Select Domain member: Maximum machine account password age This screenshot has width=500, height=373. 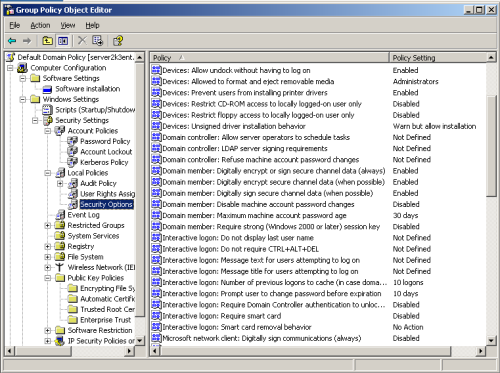point(254,215)
